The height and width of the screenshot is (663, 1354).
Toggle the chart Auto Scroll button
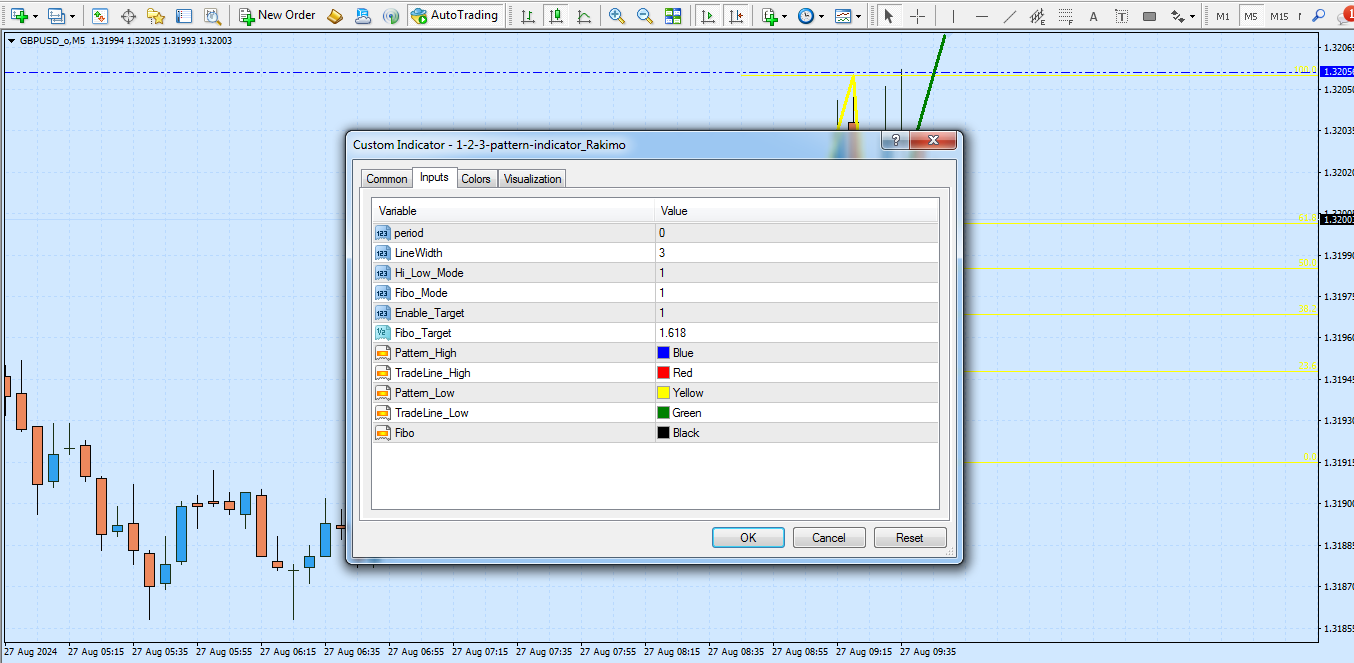[x=708, y=16]
